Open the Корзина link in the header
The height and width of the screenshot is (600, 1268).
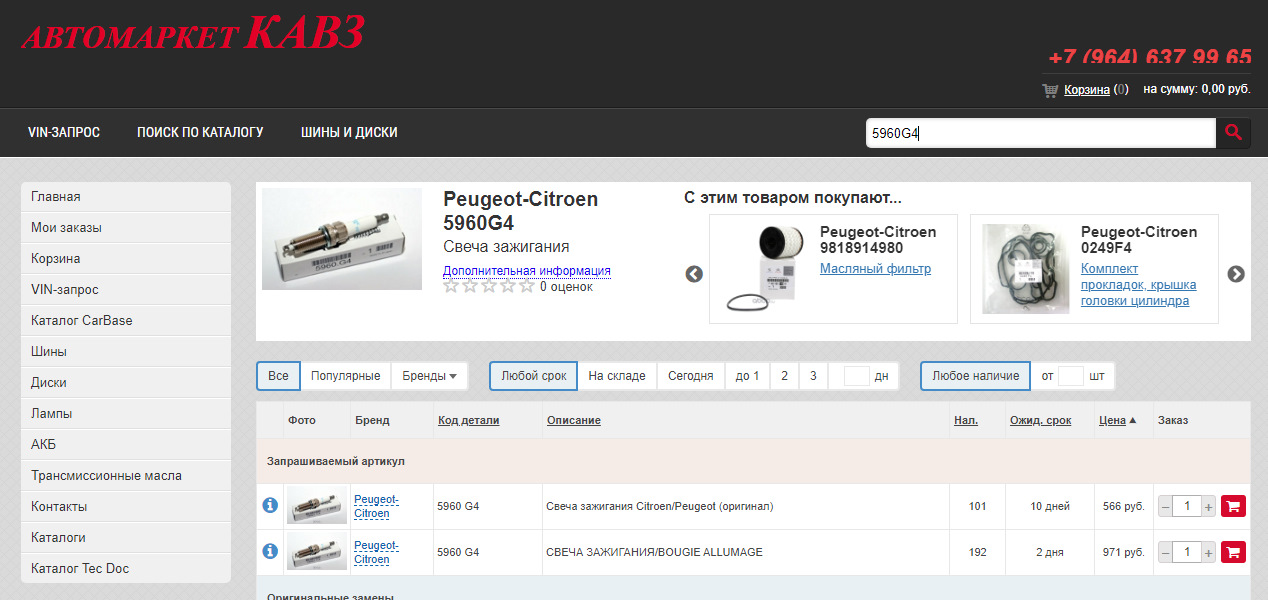coord(1087,89)
